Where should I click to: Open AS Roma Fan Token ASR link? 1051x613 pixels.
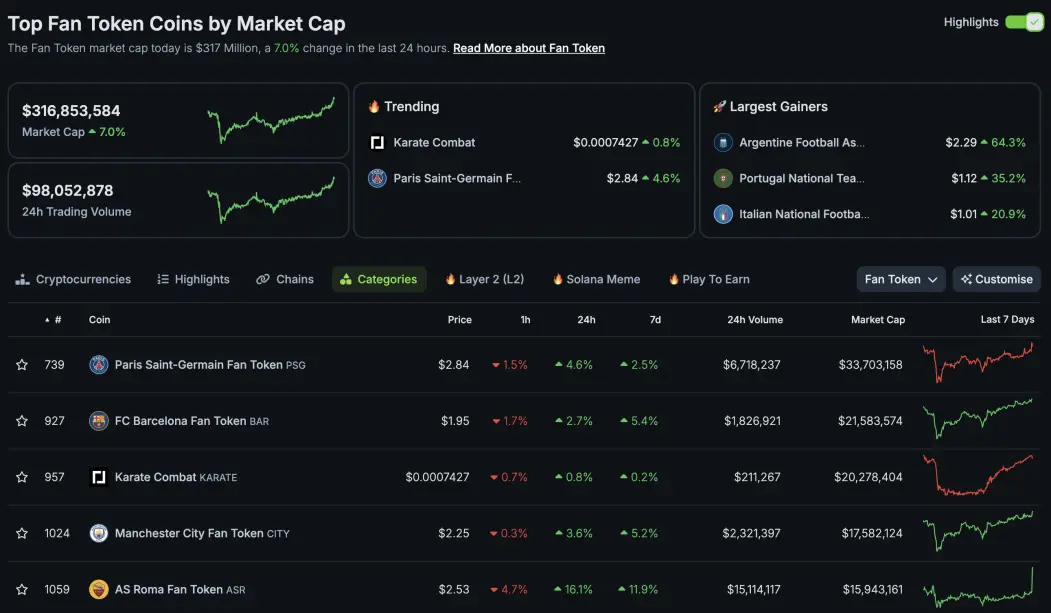[180, 590]
